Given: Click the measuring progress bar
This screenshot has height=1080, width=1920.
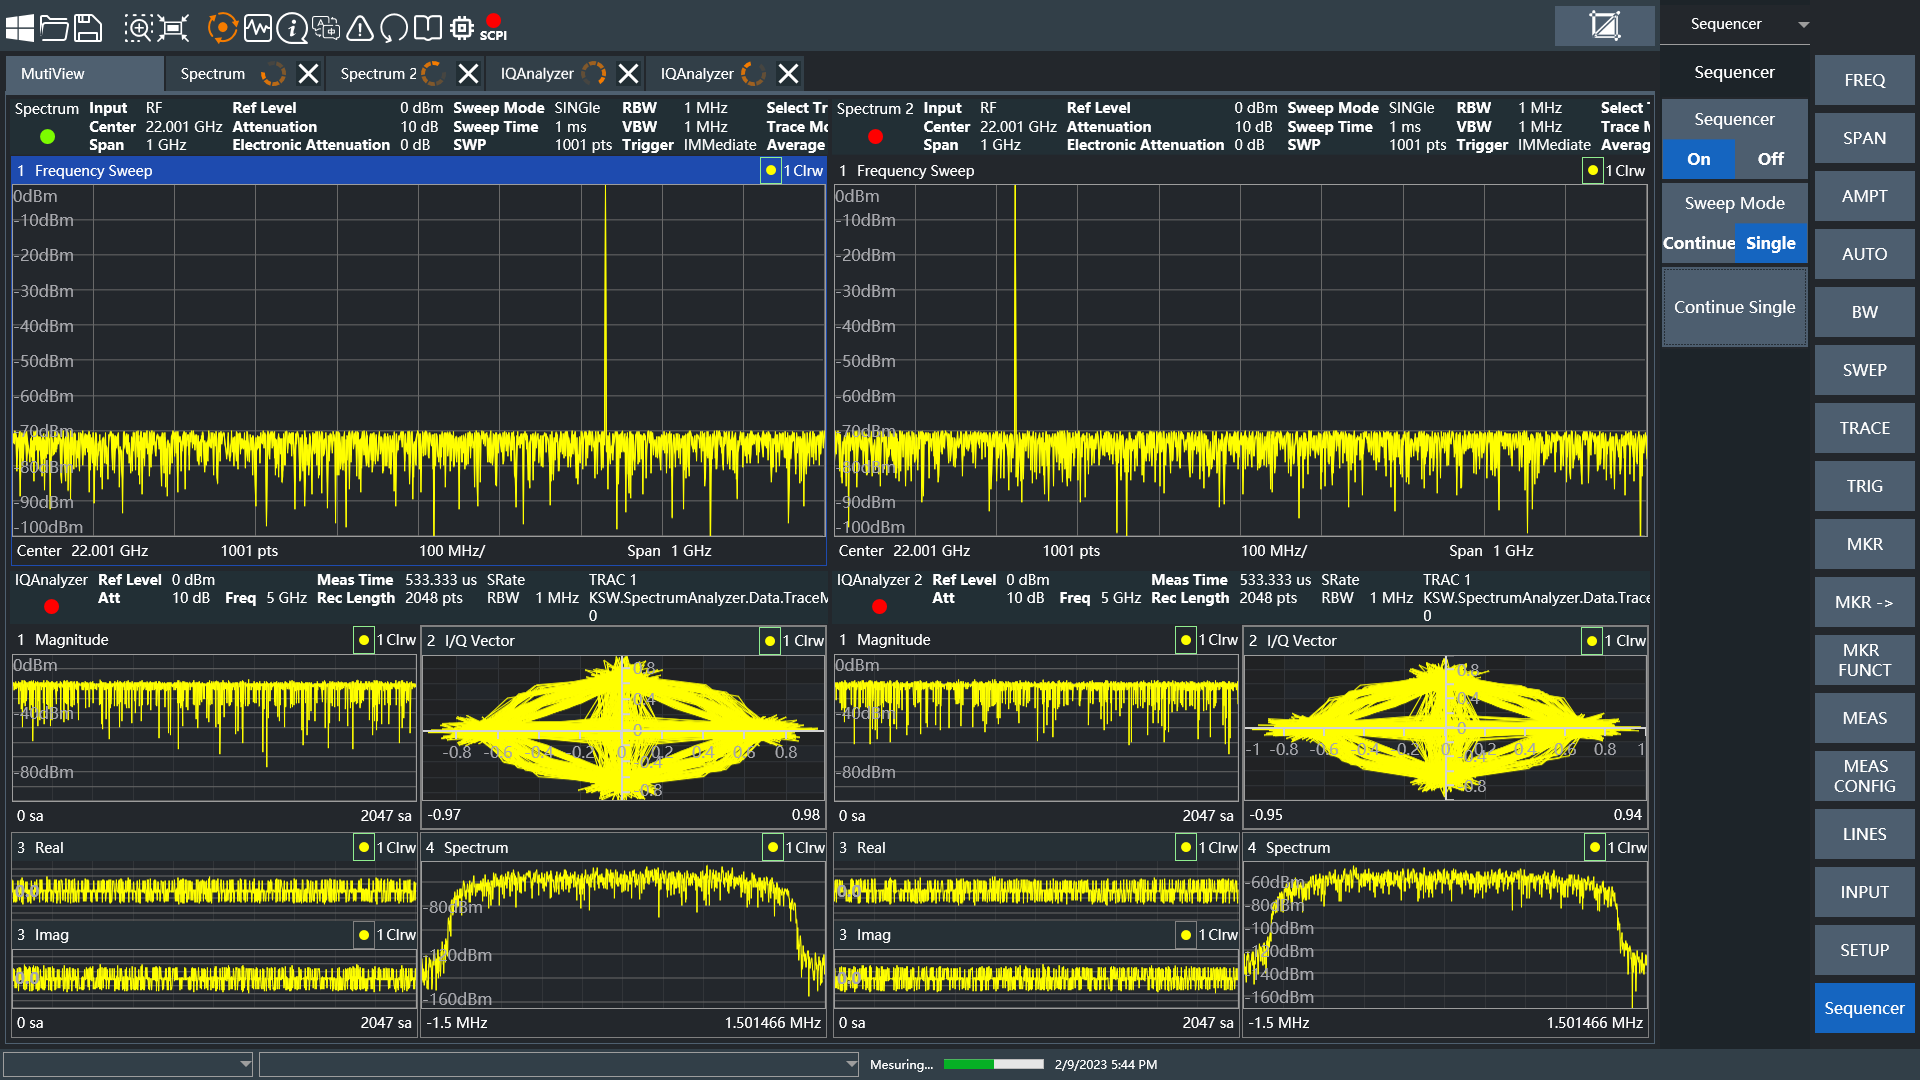Looking at the screenshot, I should click(x=993, y=1064).
